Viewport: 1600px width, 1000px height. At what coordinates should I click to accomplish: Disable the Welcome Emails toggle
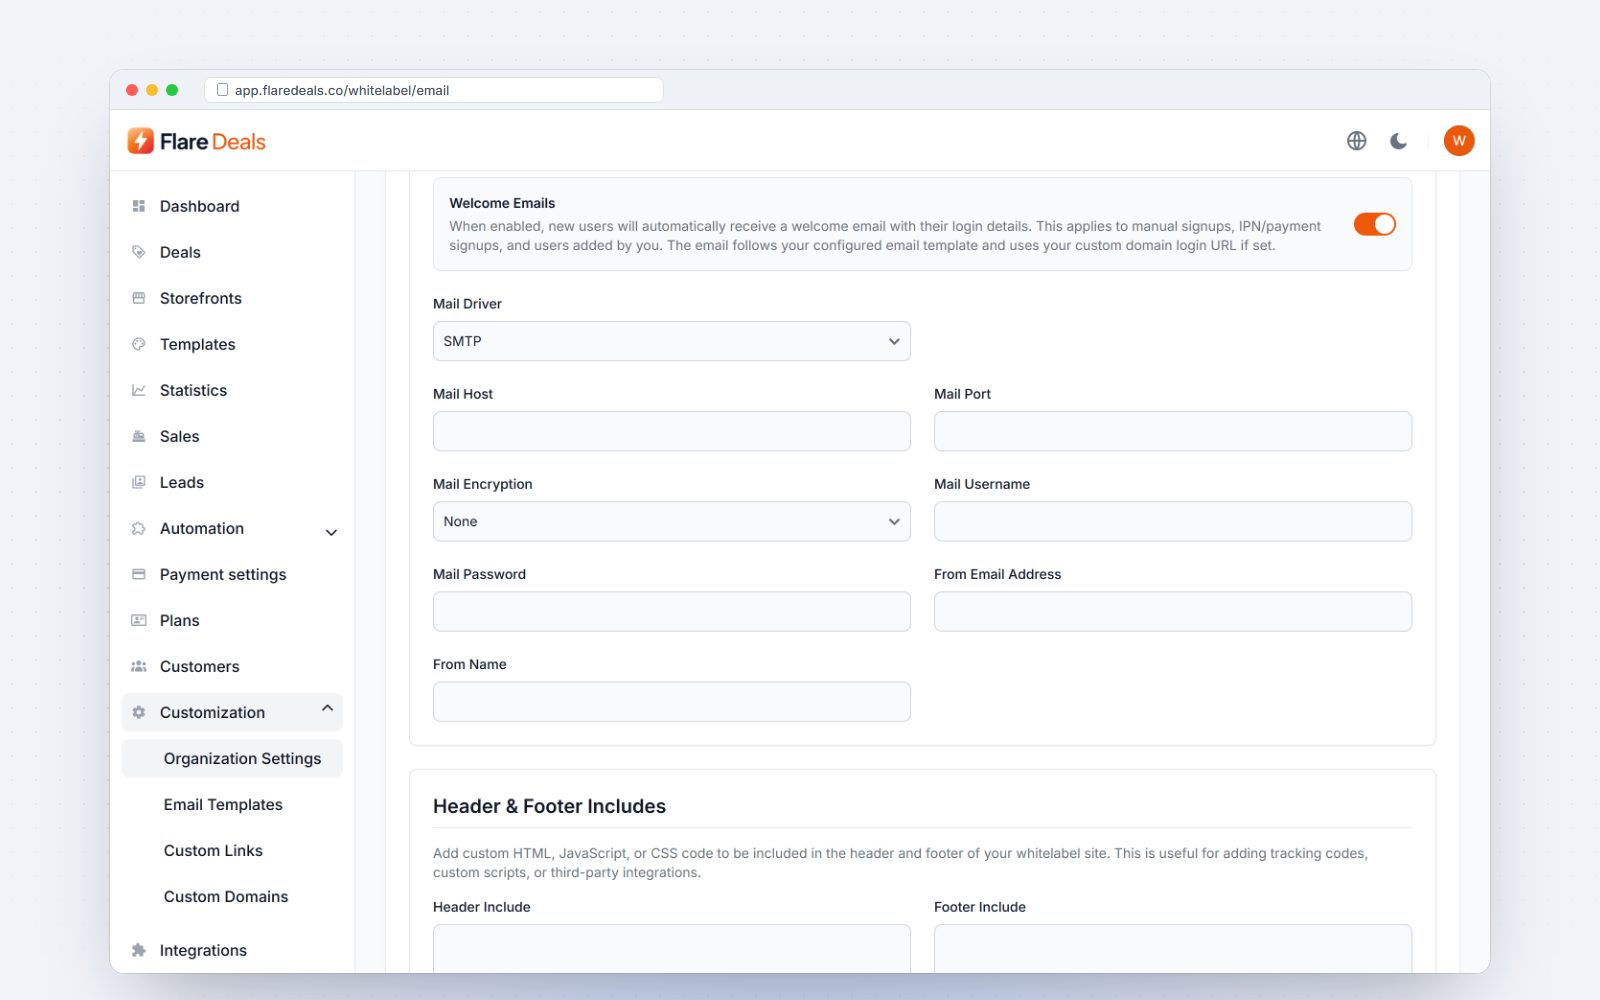(x=1375, y=224)
